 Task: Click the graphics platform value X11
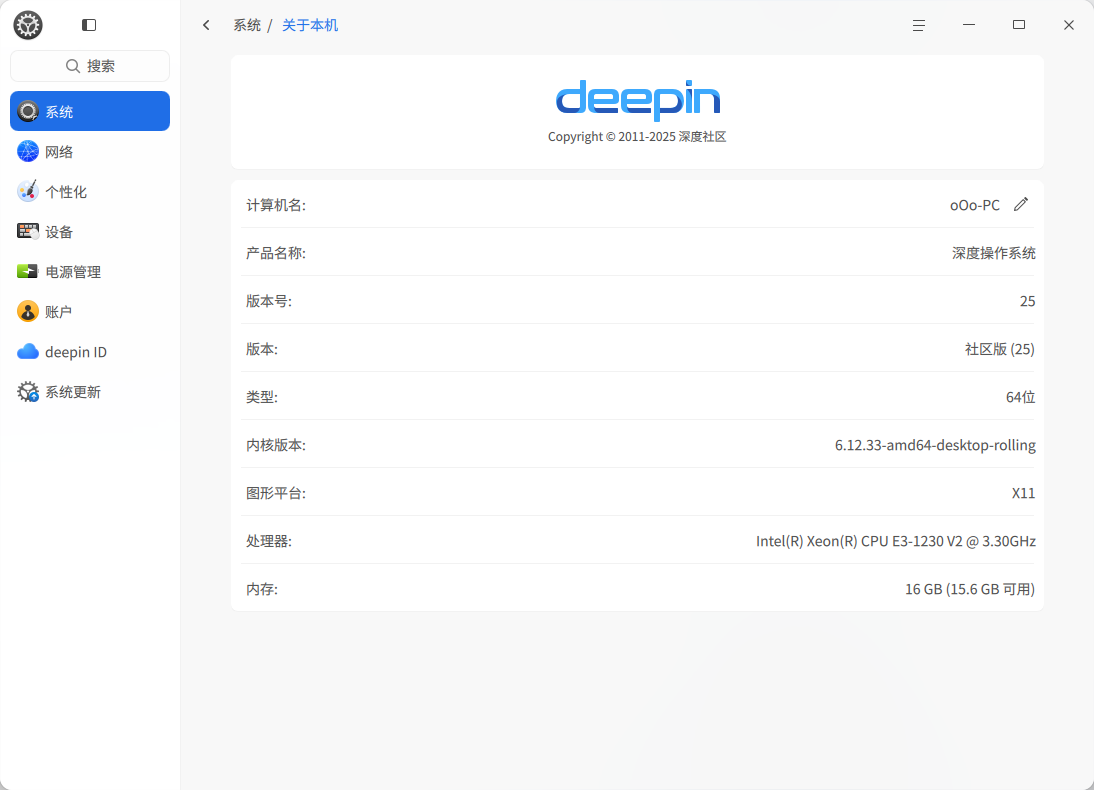[x=1024, y=493]
